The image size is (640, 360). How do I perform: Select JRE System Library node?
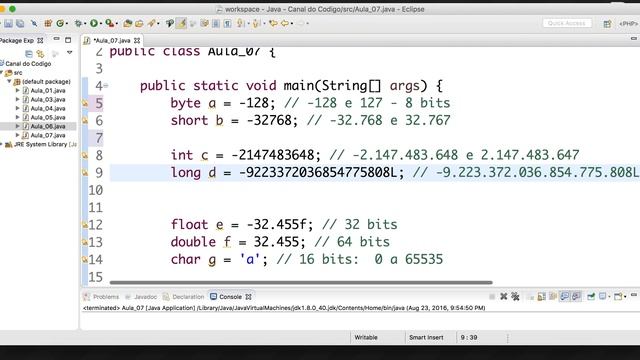click(x=40, y=144)
